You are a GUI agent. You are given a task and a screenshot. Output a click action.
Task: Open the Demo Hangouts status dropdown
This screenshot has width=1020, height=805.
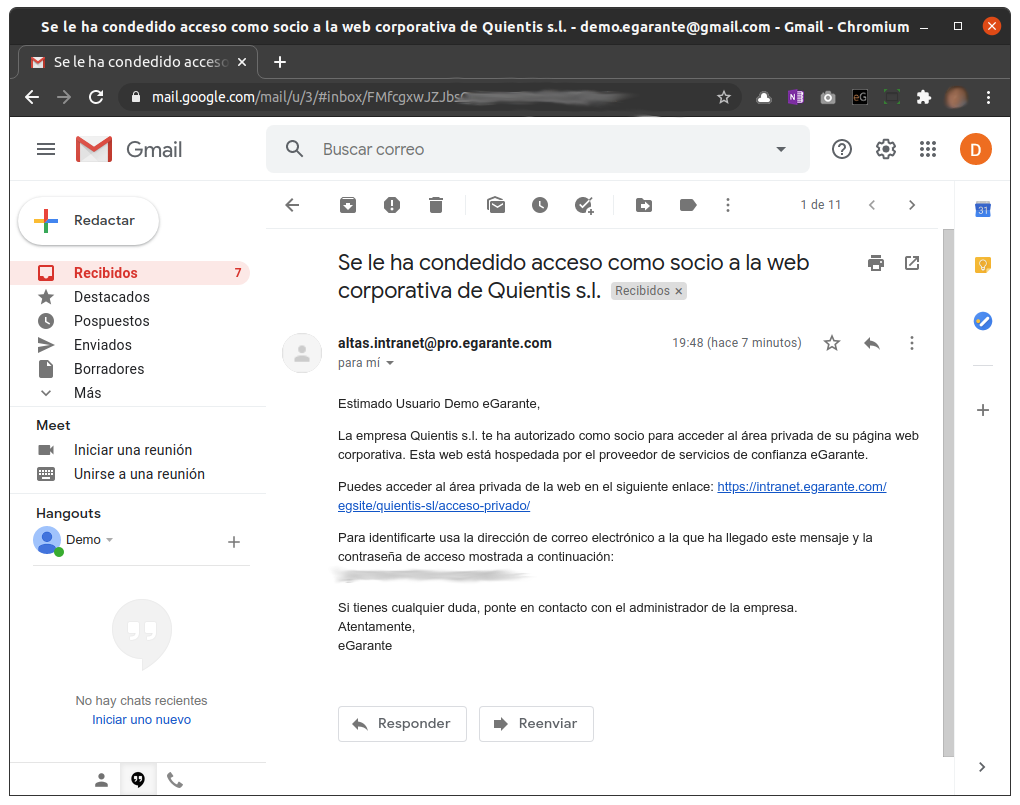[x=109, y=540]
